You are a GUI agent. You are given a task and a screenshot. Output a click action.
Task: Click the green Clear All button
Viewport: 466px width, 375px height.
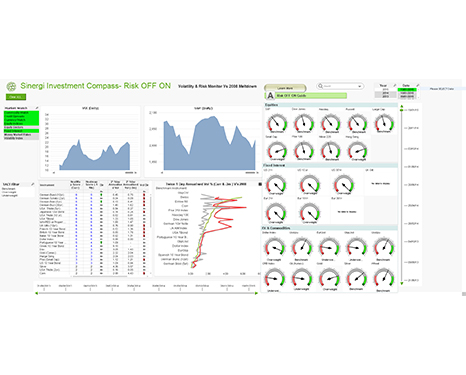(16, 97)
